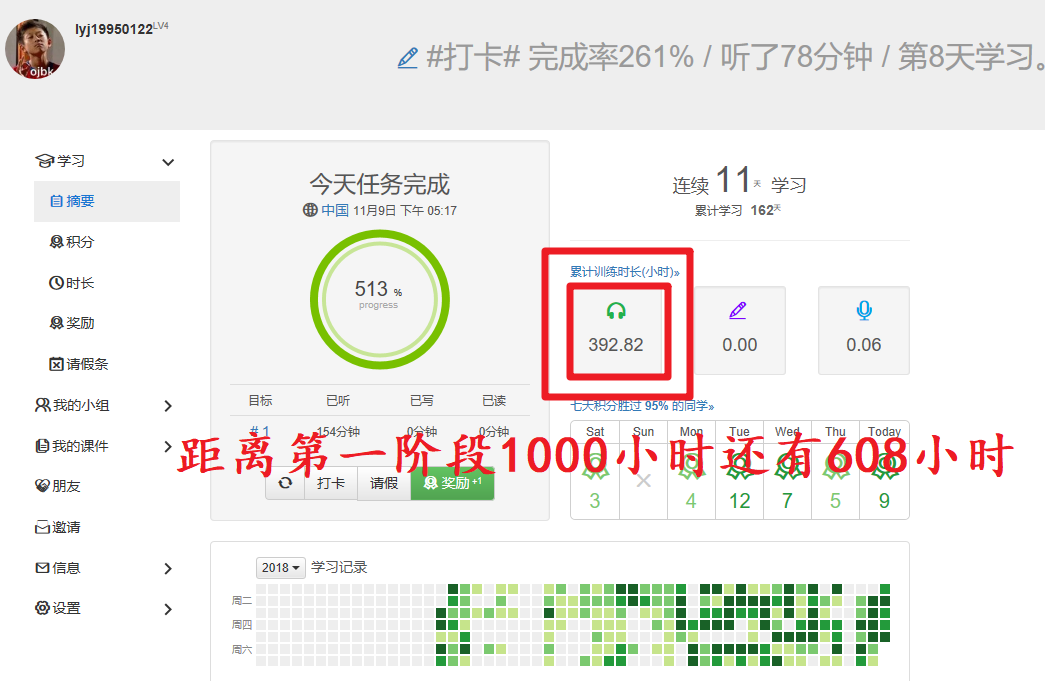The image size is (1045, 681).
Task: Click the green 奖励 +1 button
Action: 453,482
